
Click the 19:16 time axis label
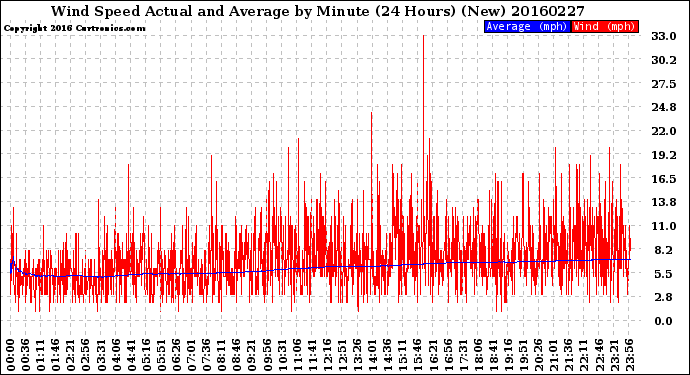(x=509, y=355)
